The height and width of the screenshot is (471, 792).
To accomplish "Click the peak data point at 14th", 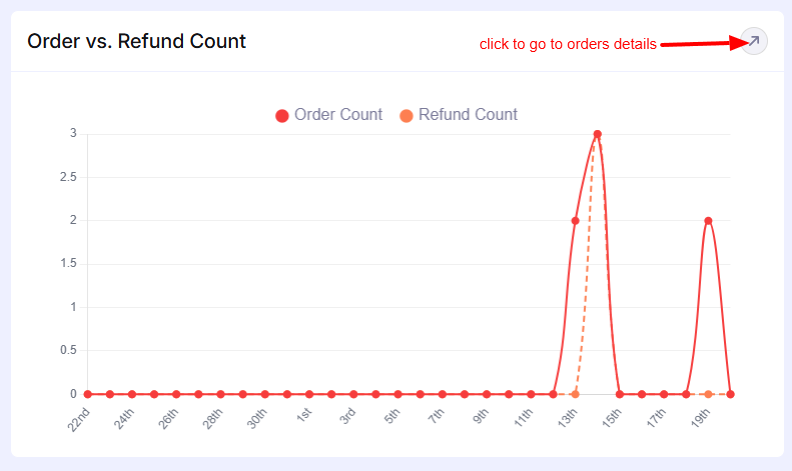I will point(597,134).
